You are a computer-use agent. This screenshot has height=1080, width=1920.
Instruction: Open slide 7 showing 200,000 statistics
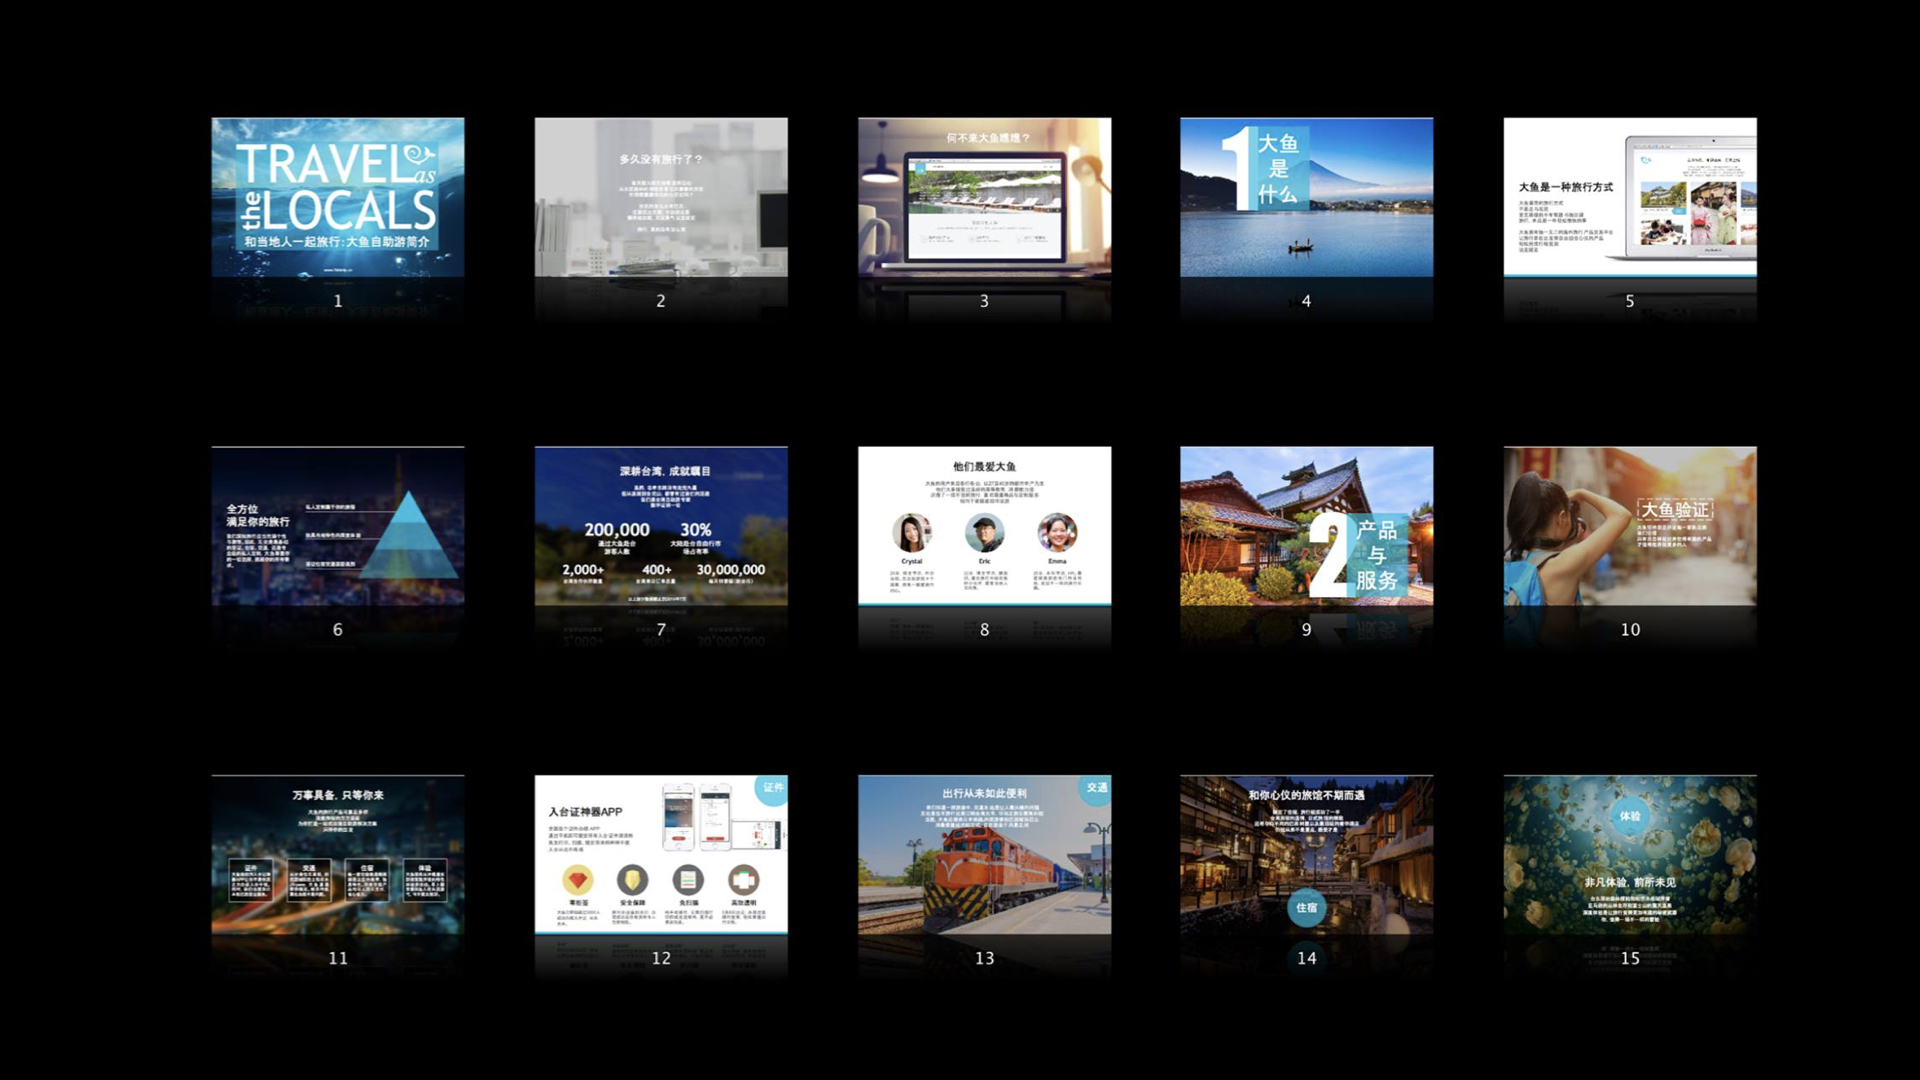click(x=660, y=526)
